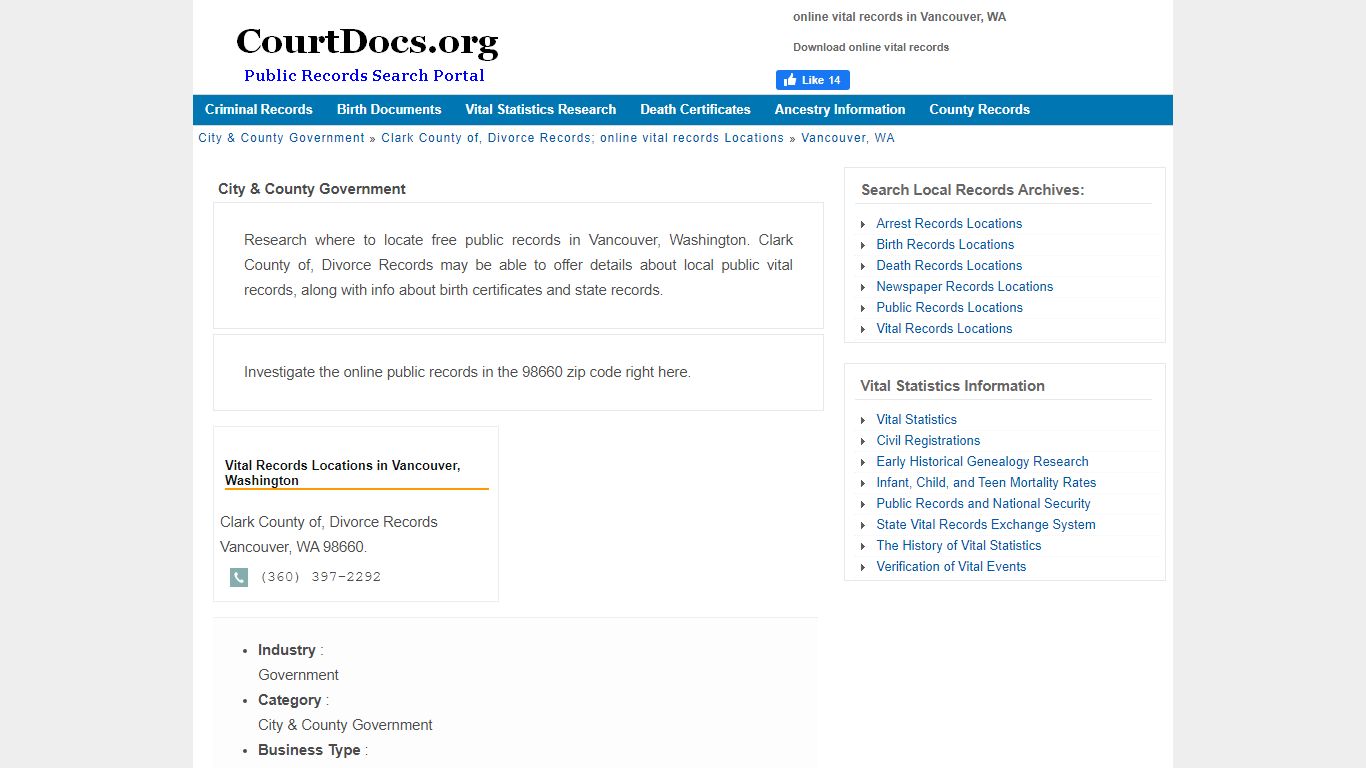Image resolution: width=1366 pixels, height=768 pixels.
Task: Open Vital Statistics Research menu item
Action: point(541,110)
